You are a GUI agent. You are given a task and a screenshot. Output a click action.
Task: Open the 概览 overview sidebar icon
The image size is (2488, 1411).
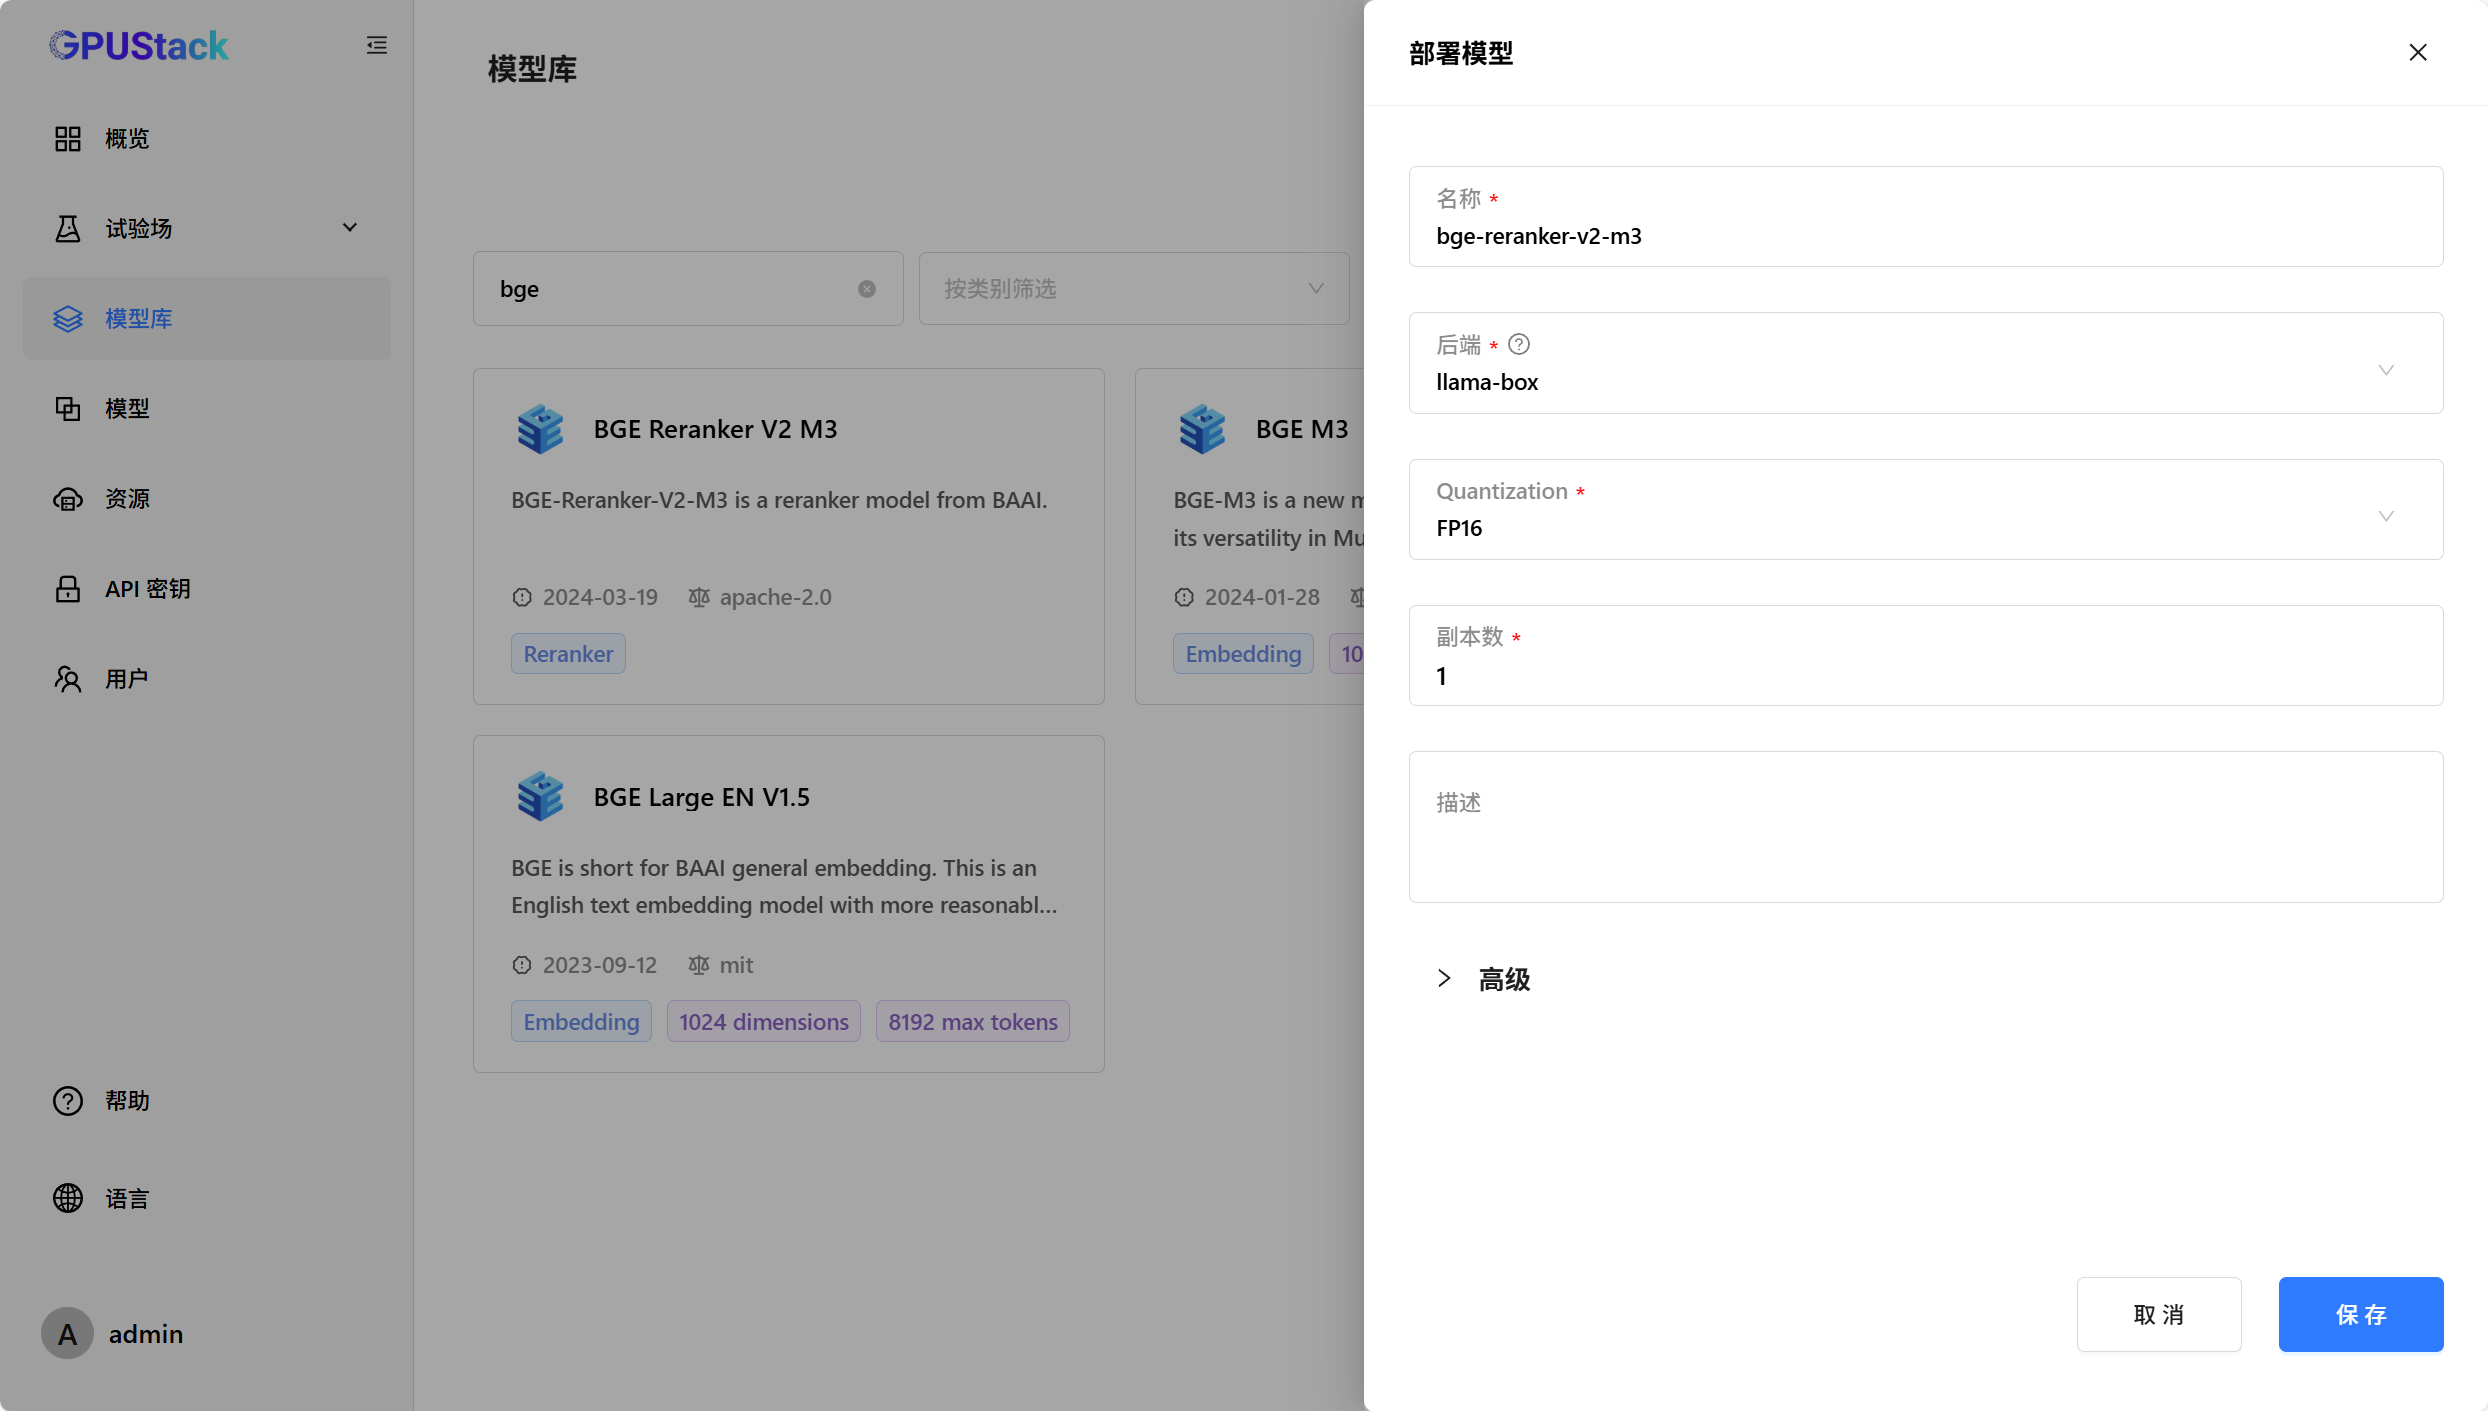pos(68,138)
